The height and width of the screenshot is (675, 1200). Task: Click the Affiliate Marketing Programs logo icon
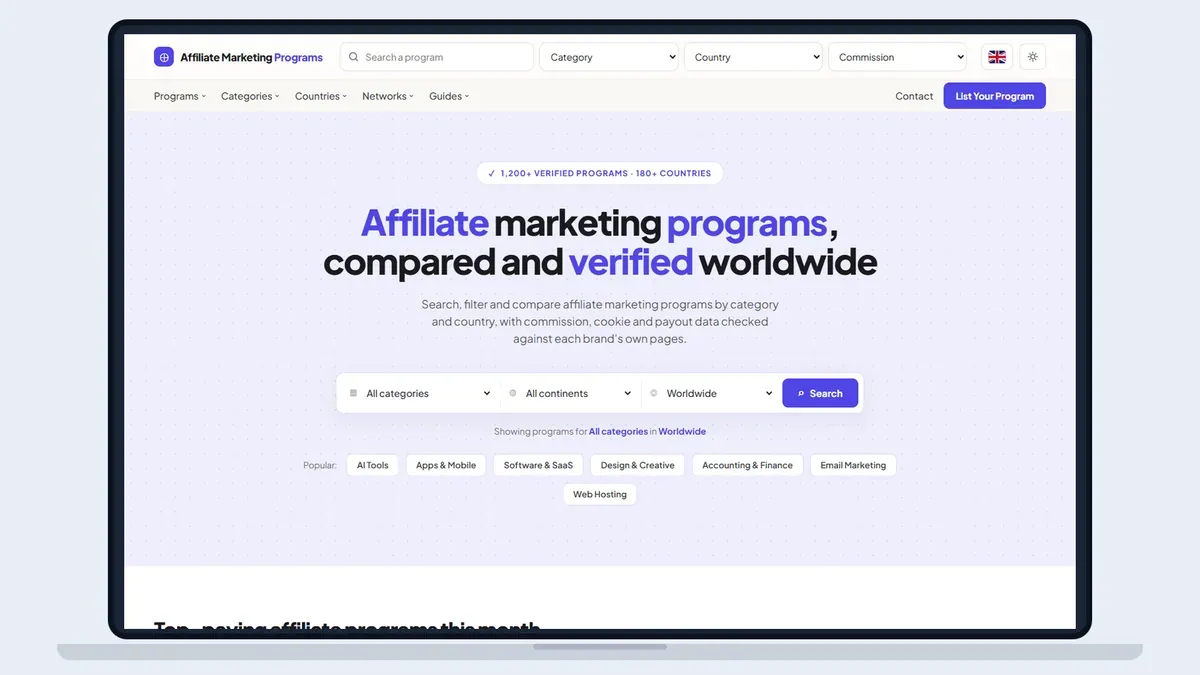pos(164,57)
